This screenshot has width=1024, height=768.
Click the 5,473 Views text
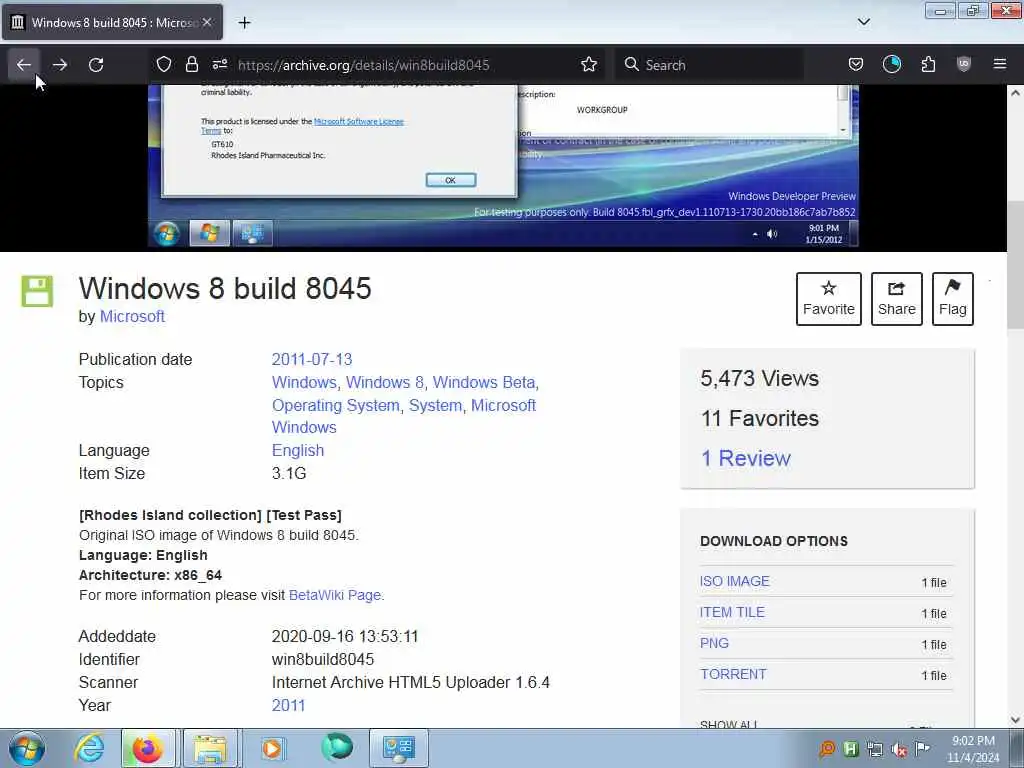tap(760, 378)
